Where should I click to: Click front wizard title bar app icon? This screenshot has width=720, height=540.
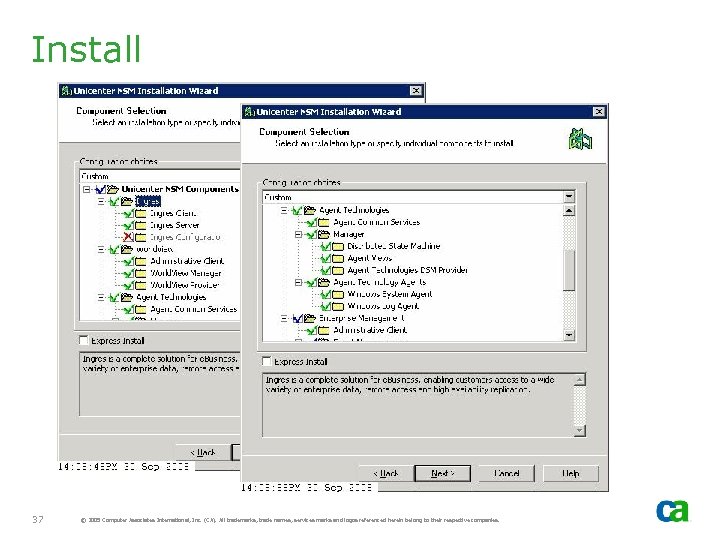coord(249,112)
